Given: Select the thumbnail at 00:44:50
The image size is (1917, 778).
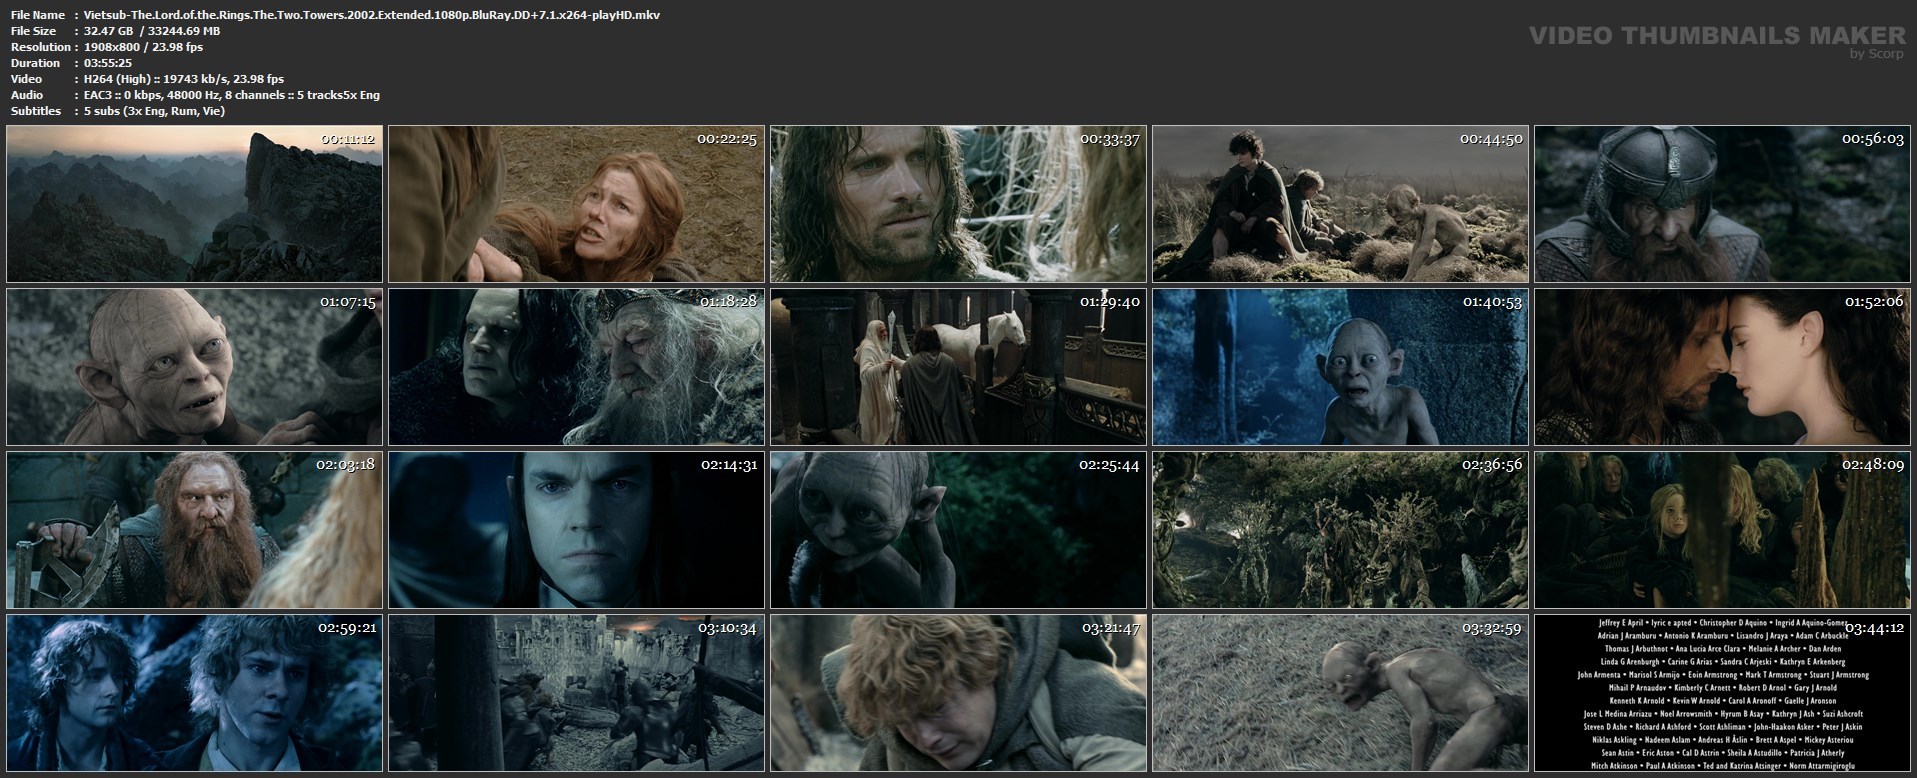Looking at the screenshot, I should click(1340, 204).
